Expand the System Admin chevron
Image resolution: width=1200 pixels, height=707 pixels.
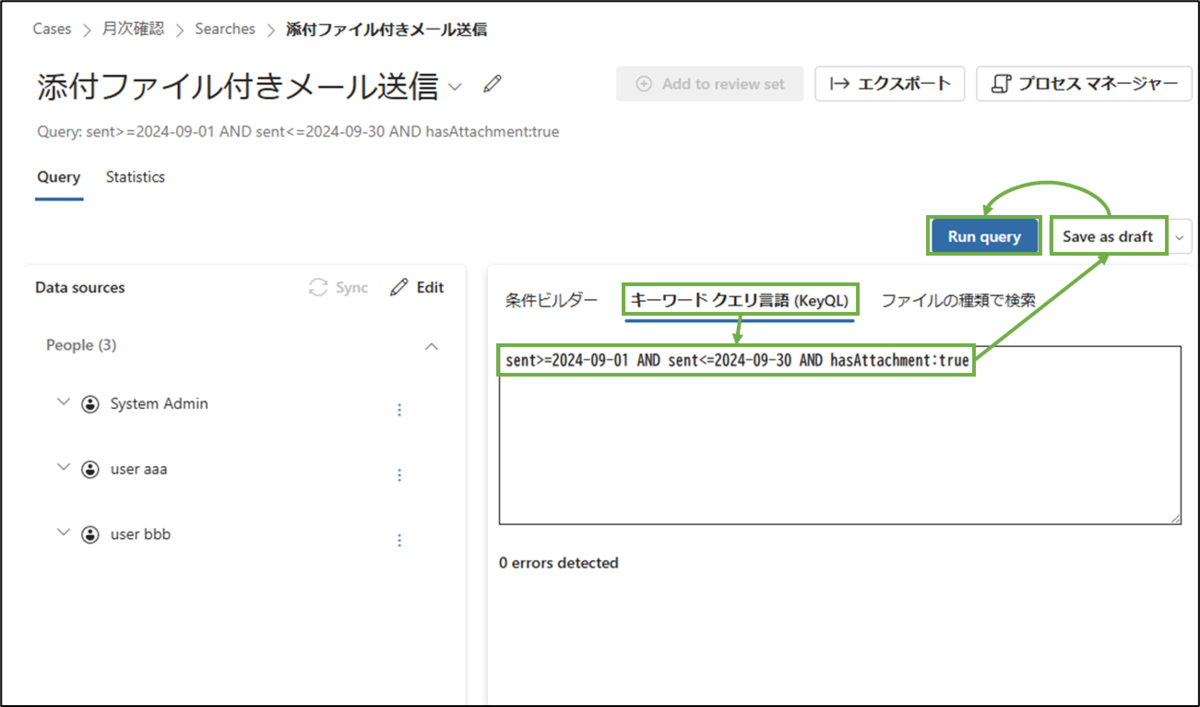(64, 402)
